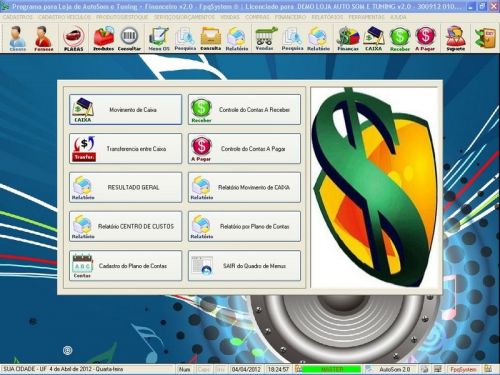Open the Fornecedores toolbar icon
This screenshot has width=500, height=375.
[x=44, y=38]
